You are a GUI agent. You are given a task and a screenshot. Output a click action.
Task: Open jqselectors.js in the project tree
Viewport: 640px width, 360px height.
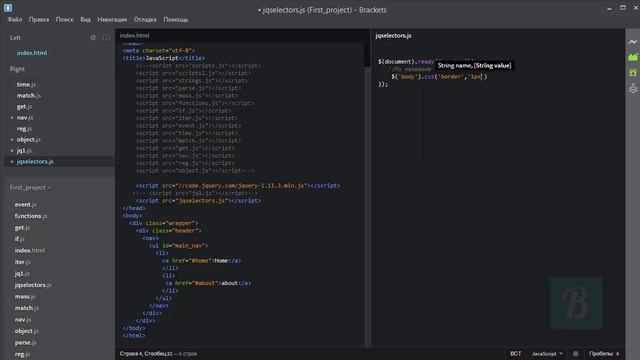33,285
